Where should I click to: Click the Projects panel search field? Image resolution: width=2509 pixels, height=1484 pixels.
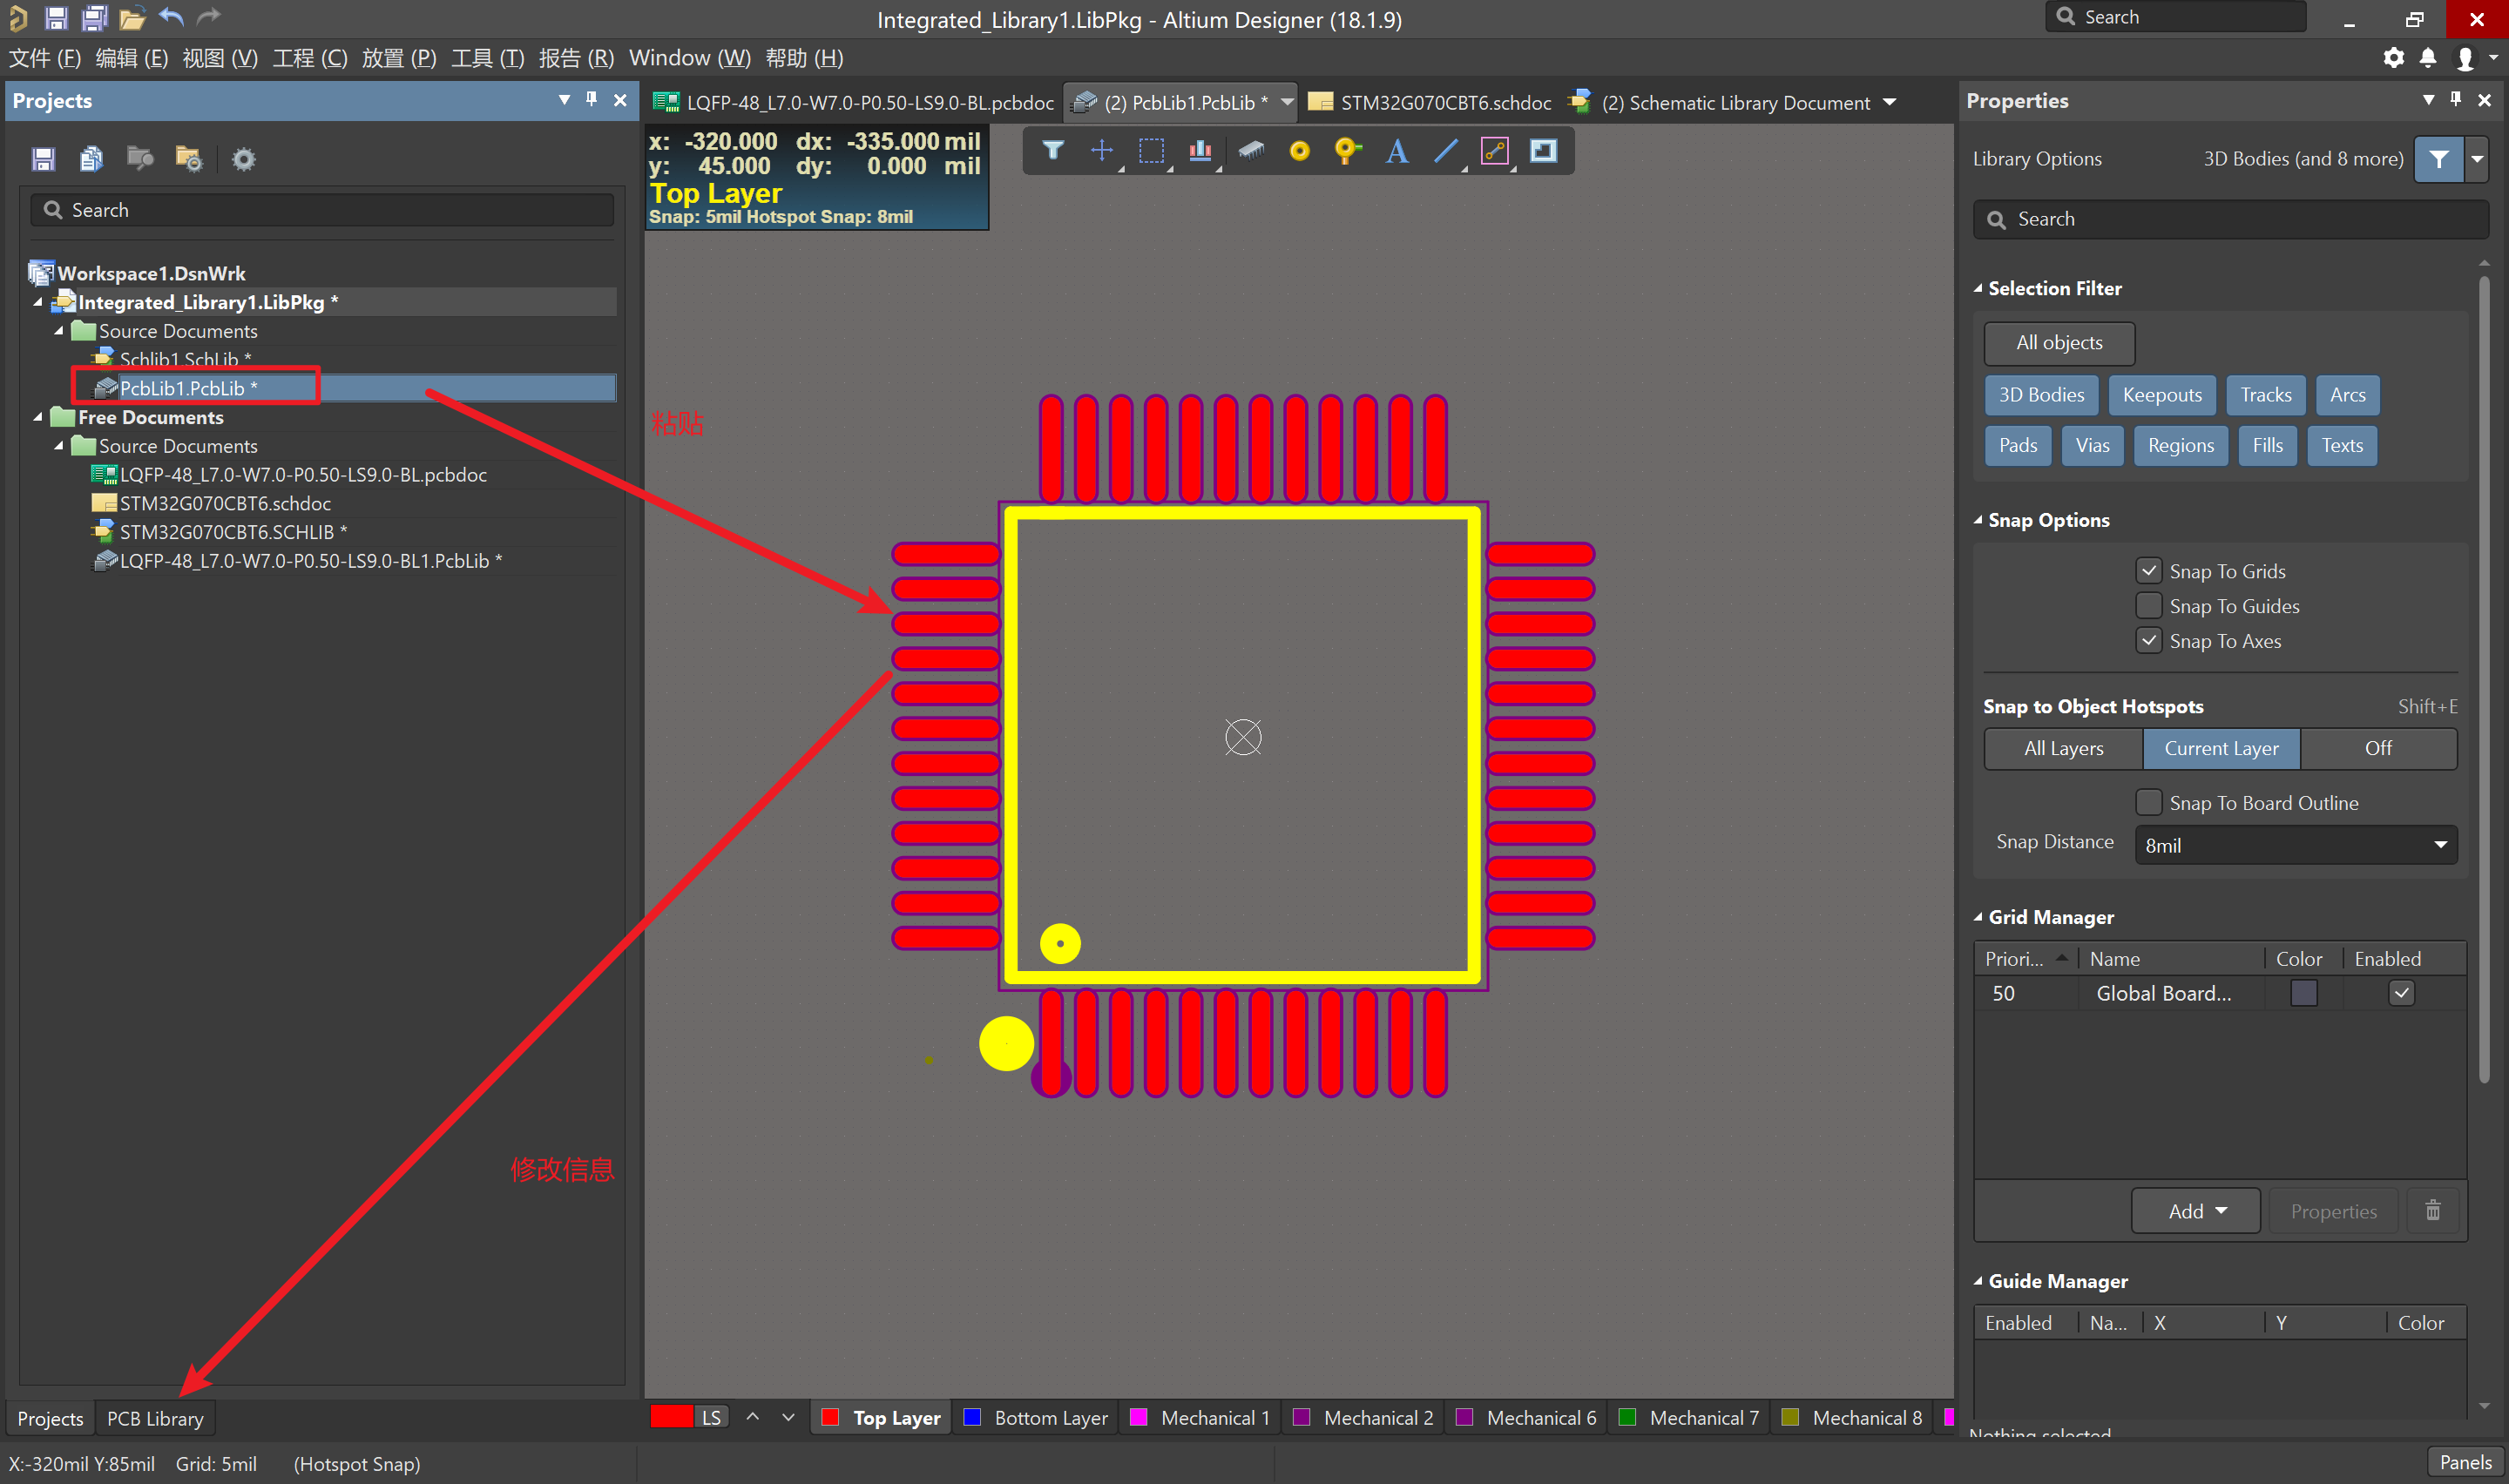click(322, 210)
